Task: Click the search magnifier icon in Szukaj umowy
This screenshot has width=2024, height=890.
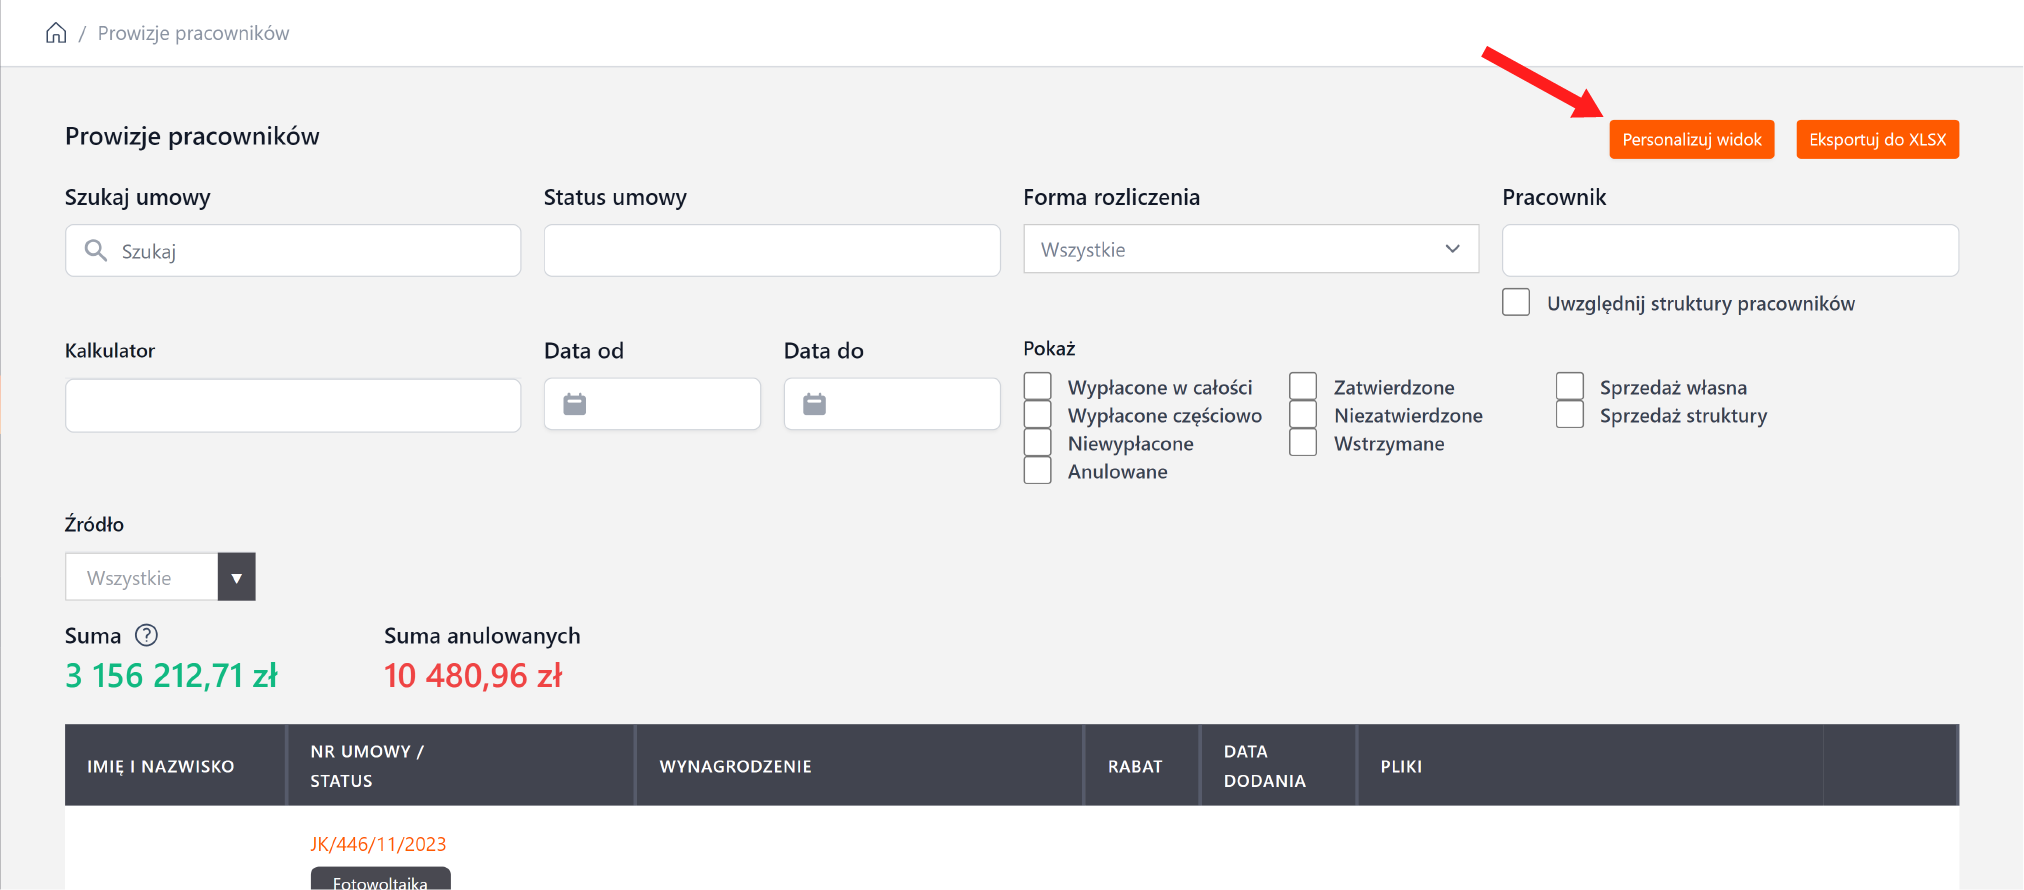Action: pyautogui.click(x=96, y=250)
